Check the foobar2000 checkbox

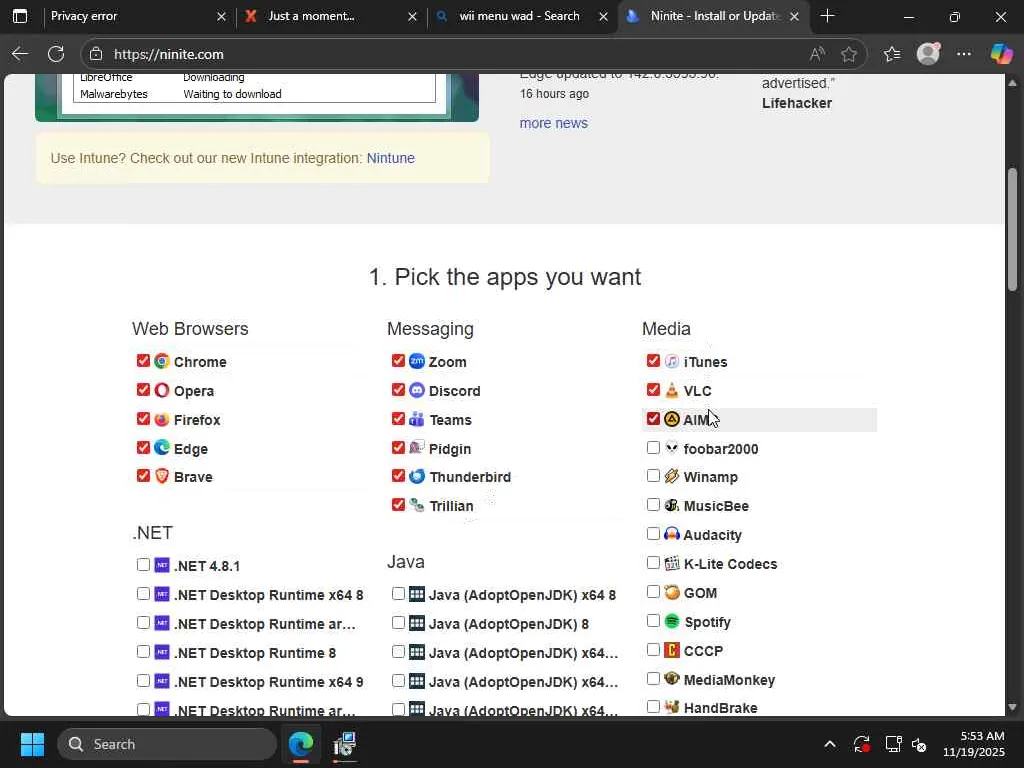tap(653, 447)
